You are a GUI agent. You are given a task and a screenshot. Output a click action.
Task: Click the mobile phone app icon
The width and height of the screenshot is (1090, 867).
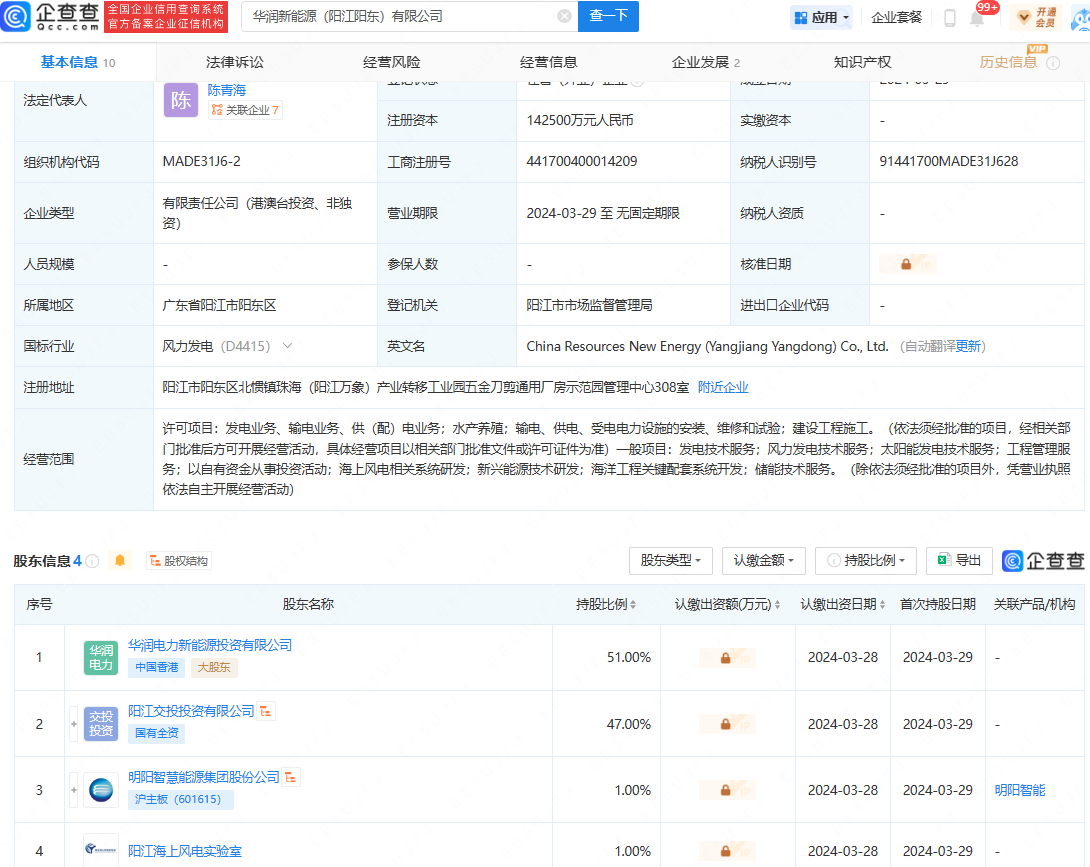coord(949,17)
